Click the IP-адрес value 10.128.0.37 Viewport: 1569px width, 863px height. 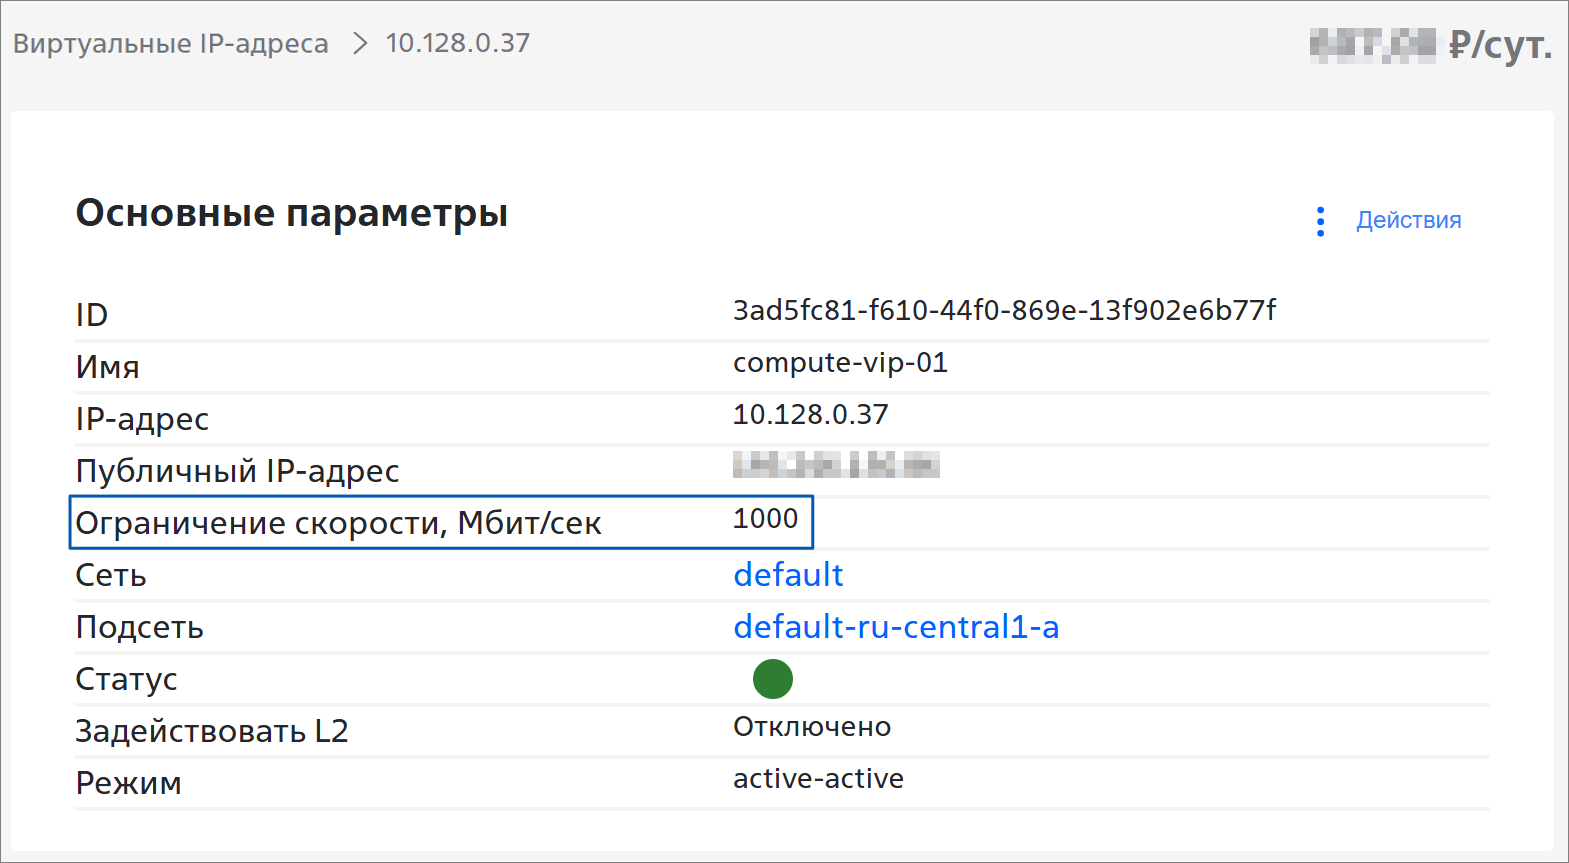coord(810,415)
